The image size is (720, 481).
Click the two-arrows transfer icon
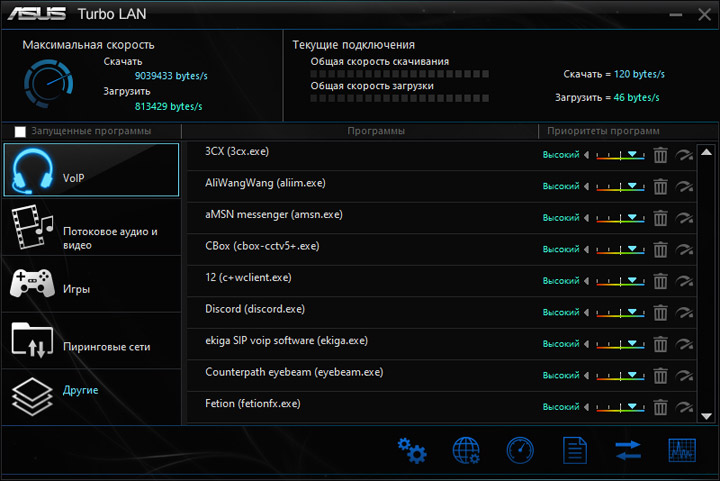[x=628, y=450]
